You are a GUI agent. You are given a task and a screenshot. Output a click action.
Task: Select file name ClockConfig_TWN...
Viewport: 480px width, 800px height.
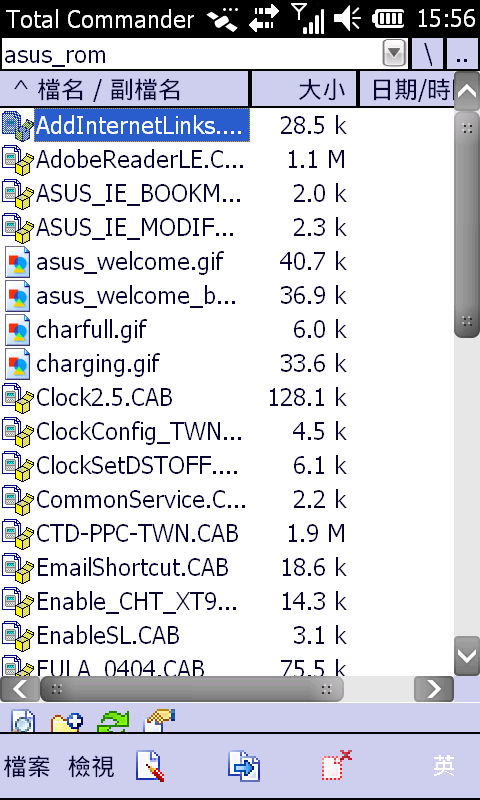(139, 432)
